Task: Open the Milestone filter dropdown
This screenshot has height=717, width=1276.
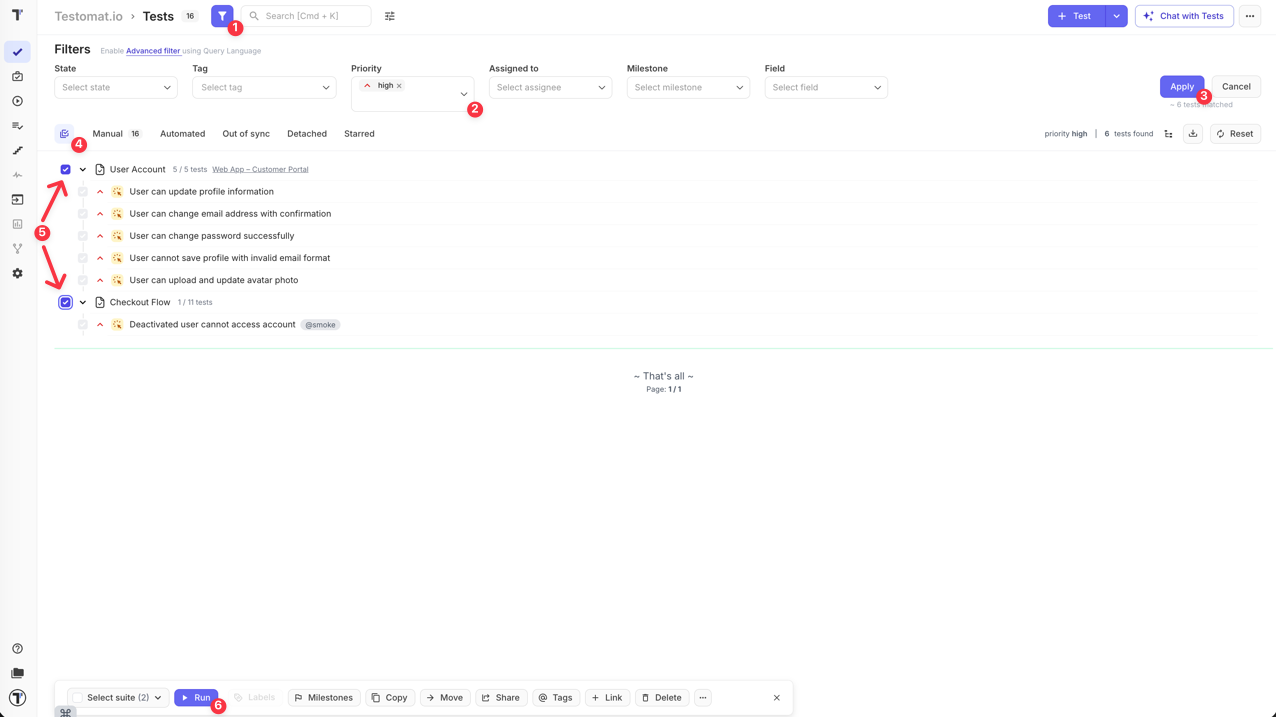Action: pos(688,88)
